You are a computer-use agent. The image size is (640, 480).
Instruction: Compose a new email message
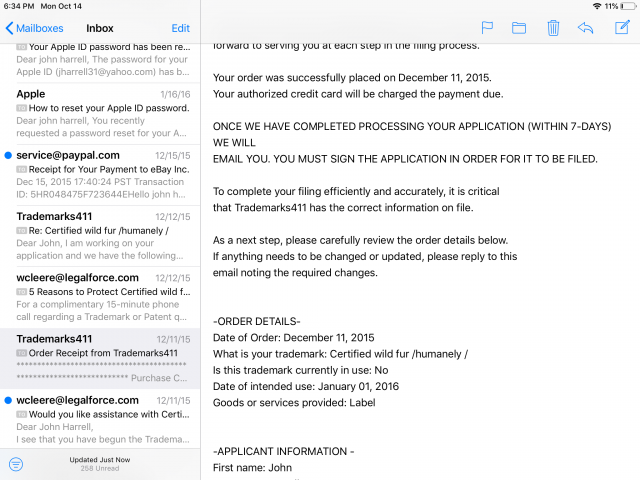click(620, 28)
